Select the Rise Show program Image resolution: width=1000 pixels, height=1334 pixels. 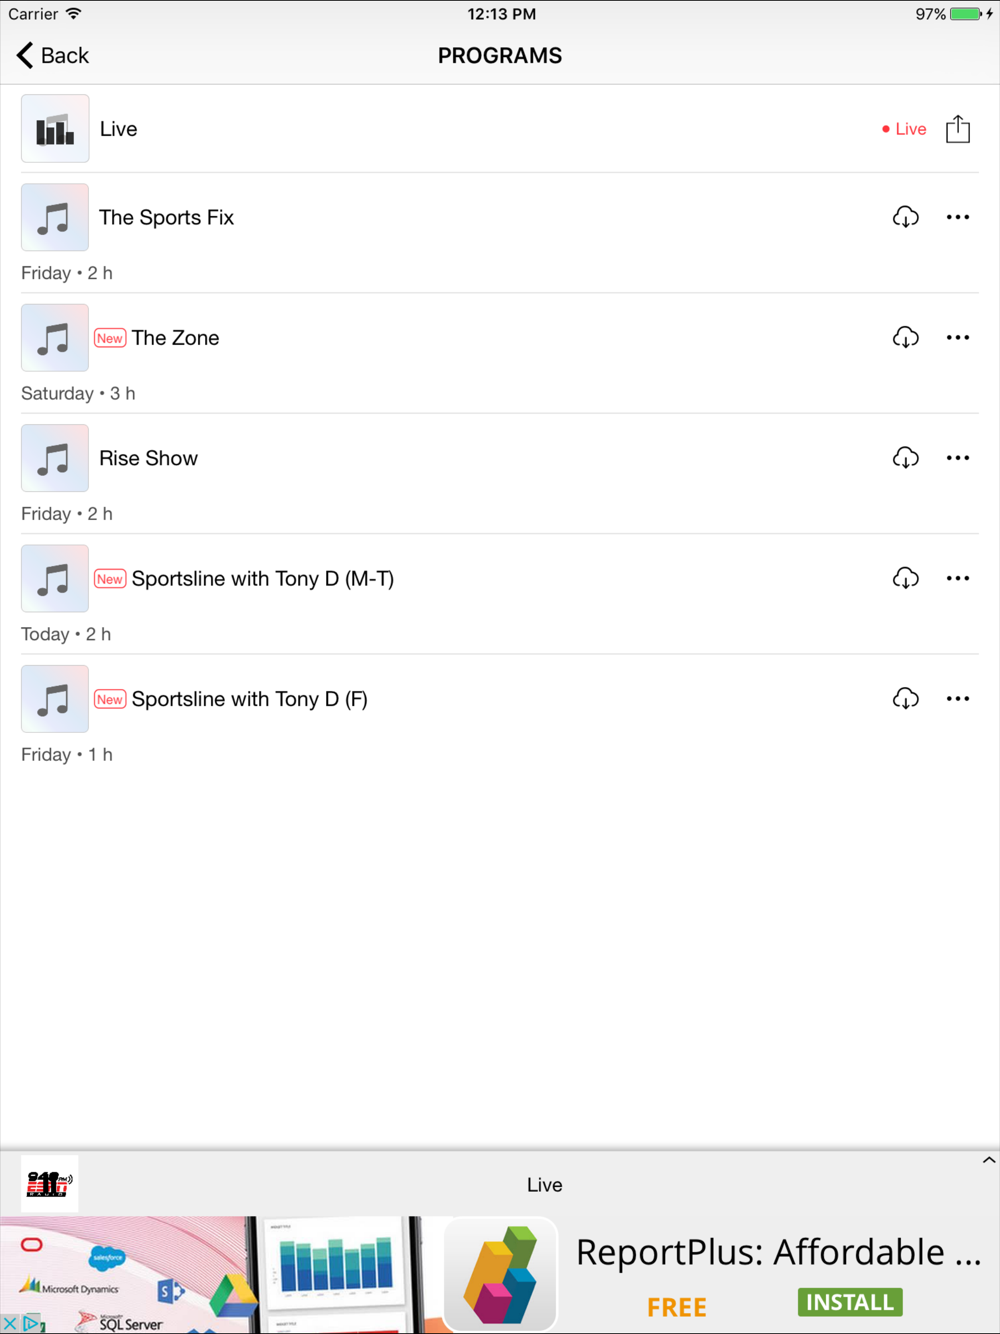click(148, 458)
